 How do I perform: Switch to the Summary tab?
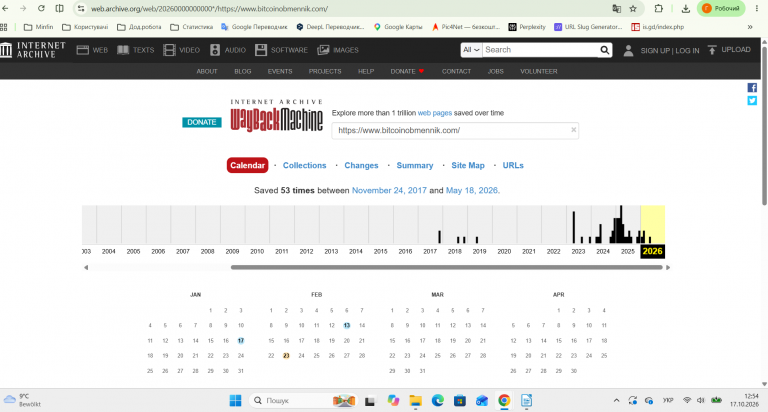[415, 166]
